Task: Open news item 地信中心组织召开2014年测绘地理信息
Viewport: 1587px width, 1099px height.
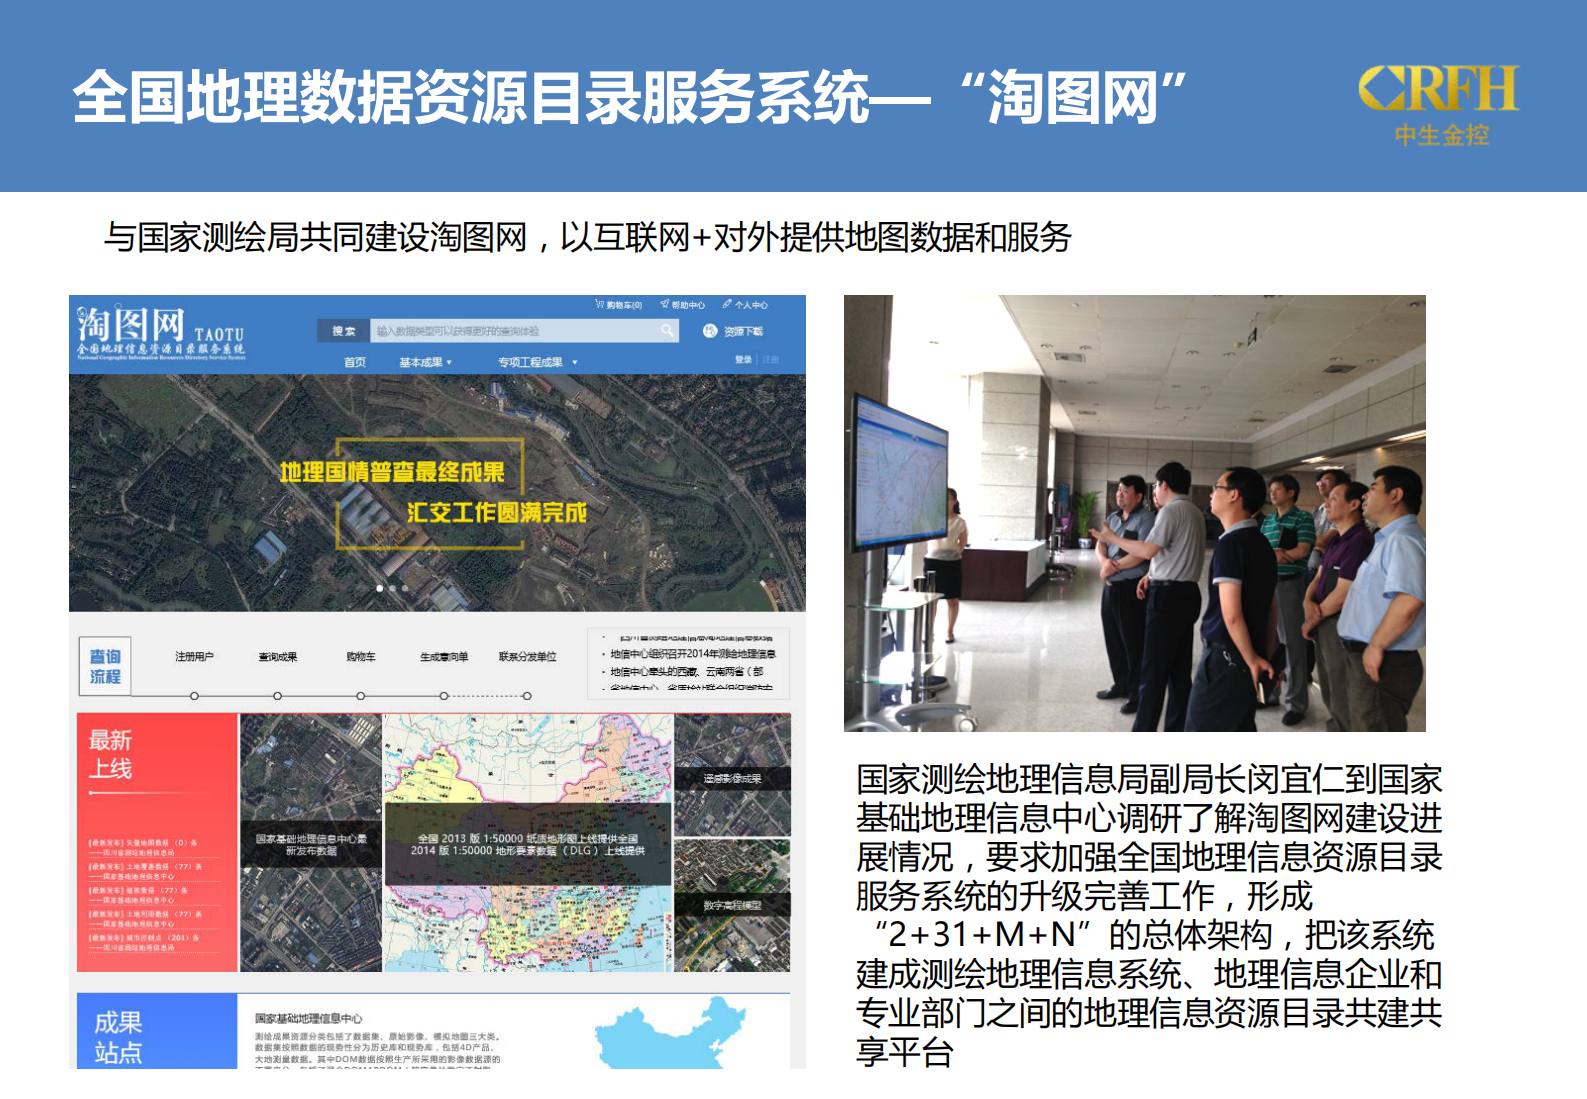Action: [x=692, y=654]
